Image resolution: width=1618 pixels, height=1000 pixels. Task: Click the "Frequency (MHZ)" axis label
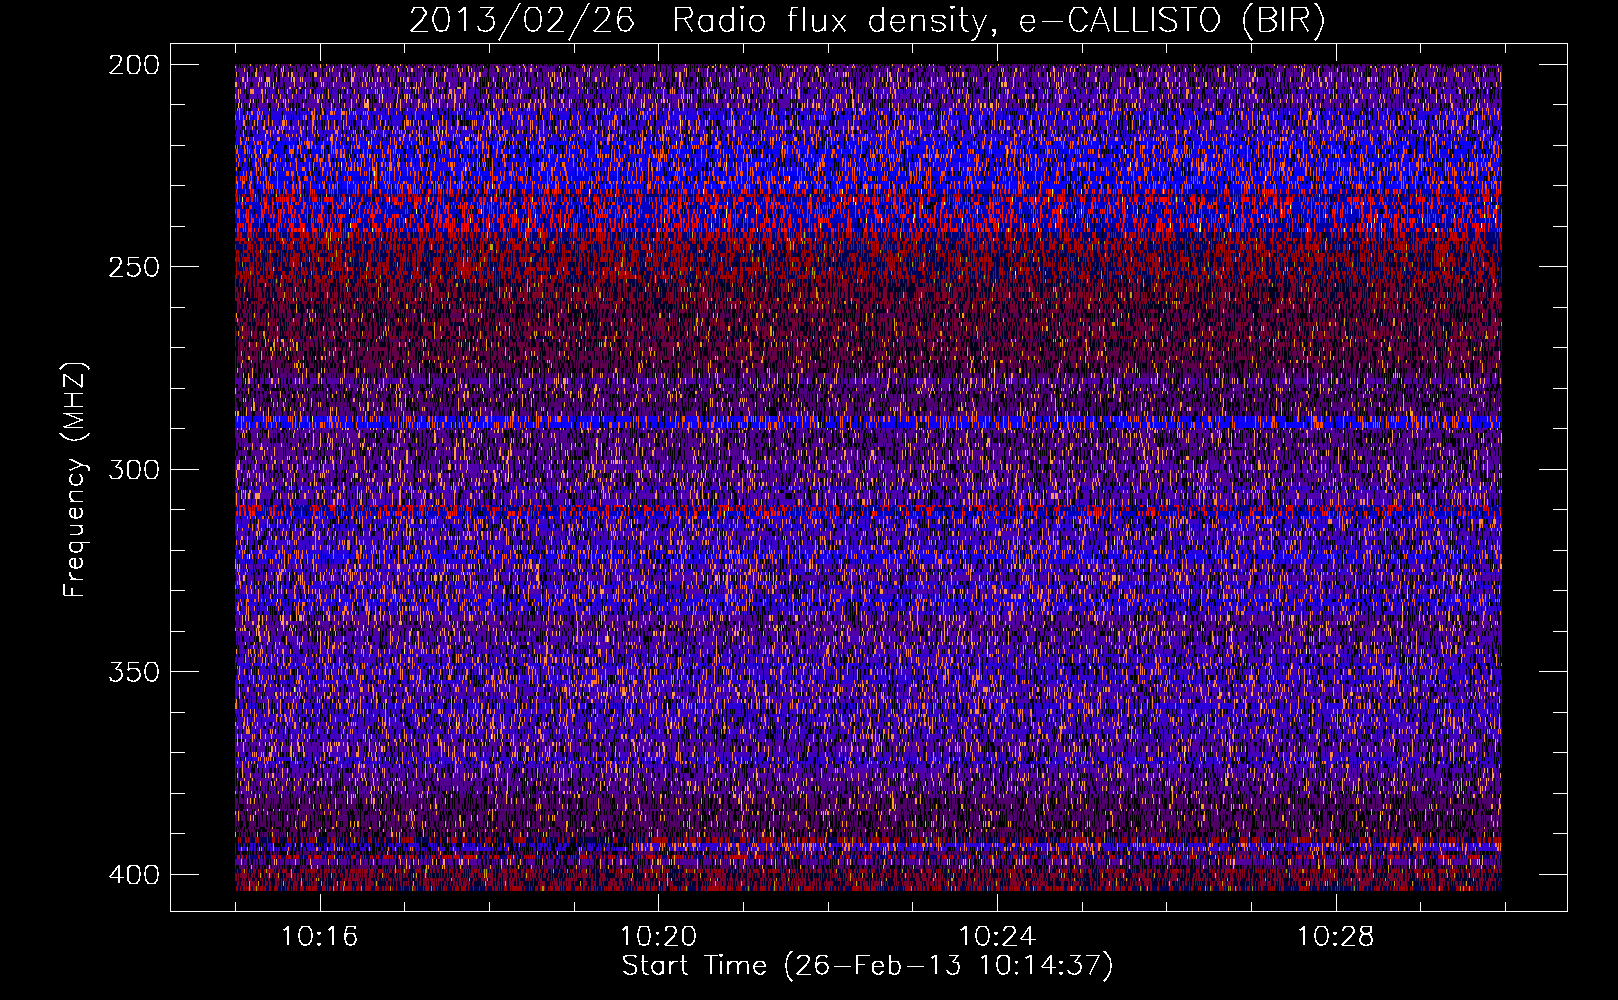click(x=74, y=480)
